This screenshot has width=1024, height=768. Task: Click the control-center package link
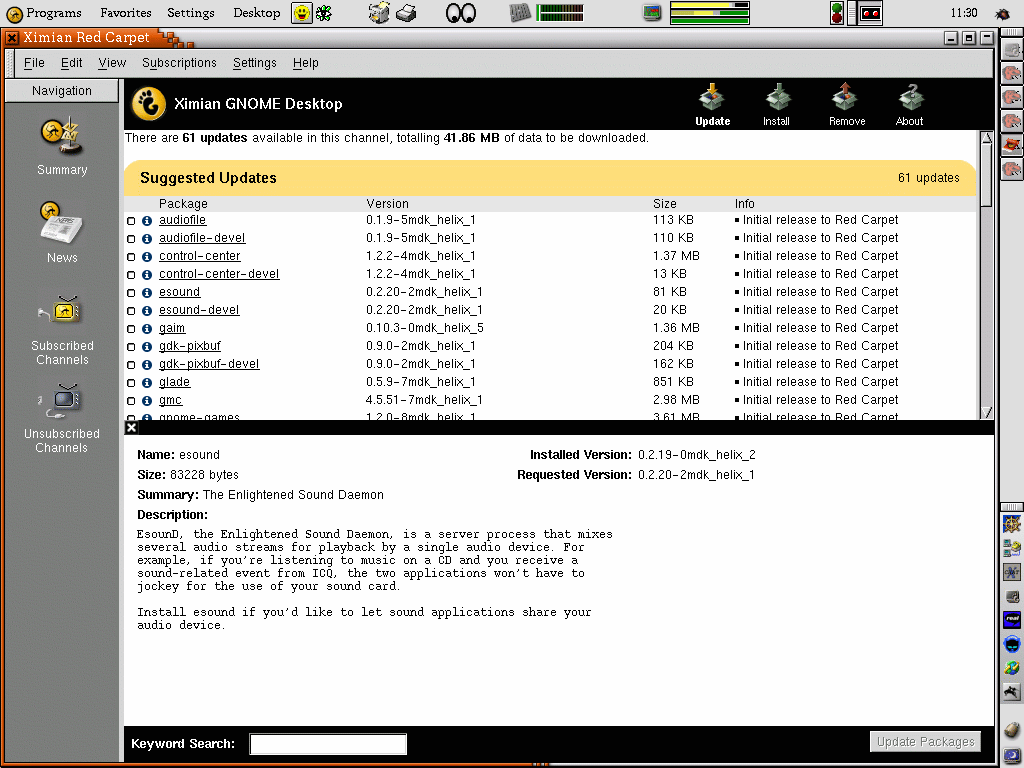pos(199,256)
